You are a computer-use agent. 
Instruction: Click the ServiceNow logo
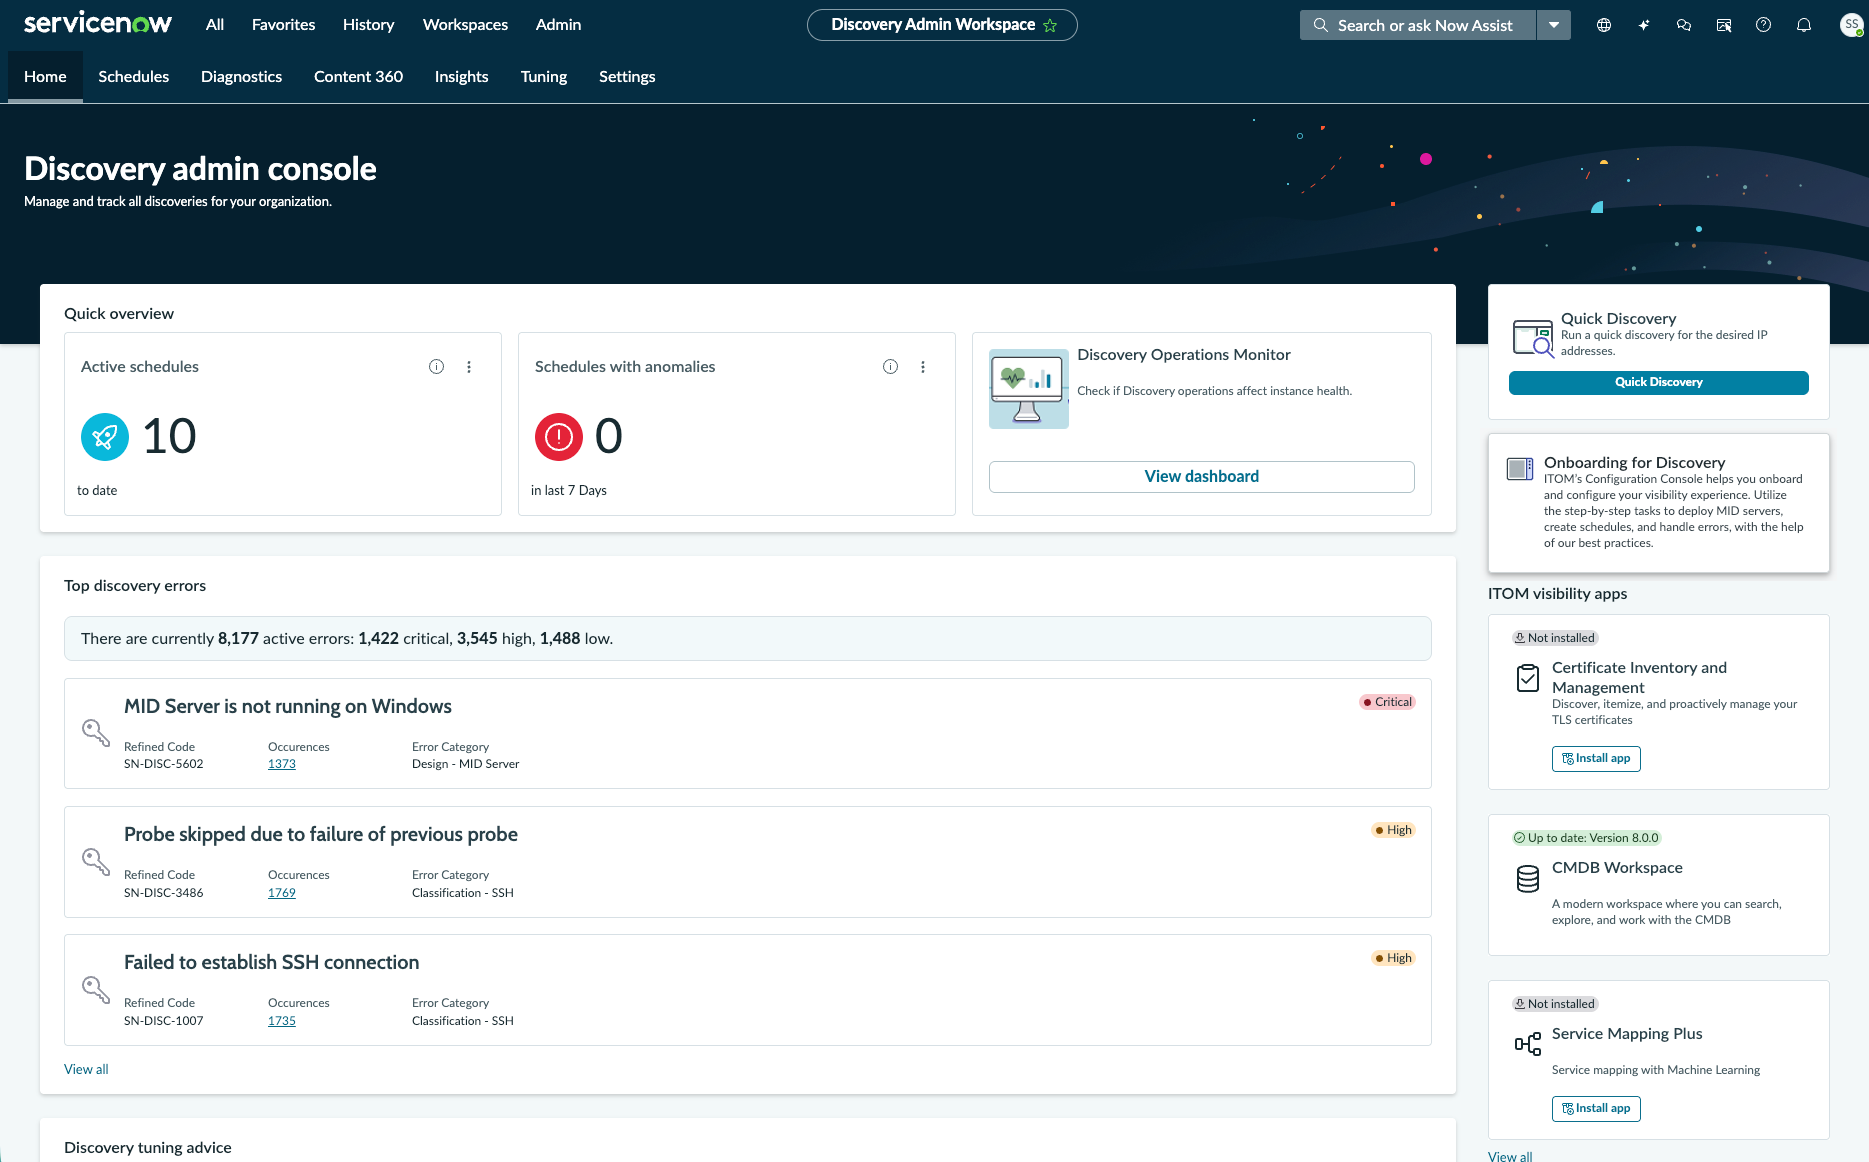(x=98, y=24)
